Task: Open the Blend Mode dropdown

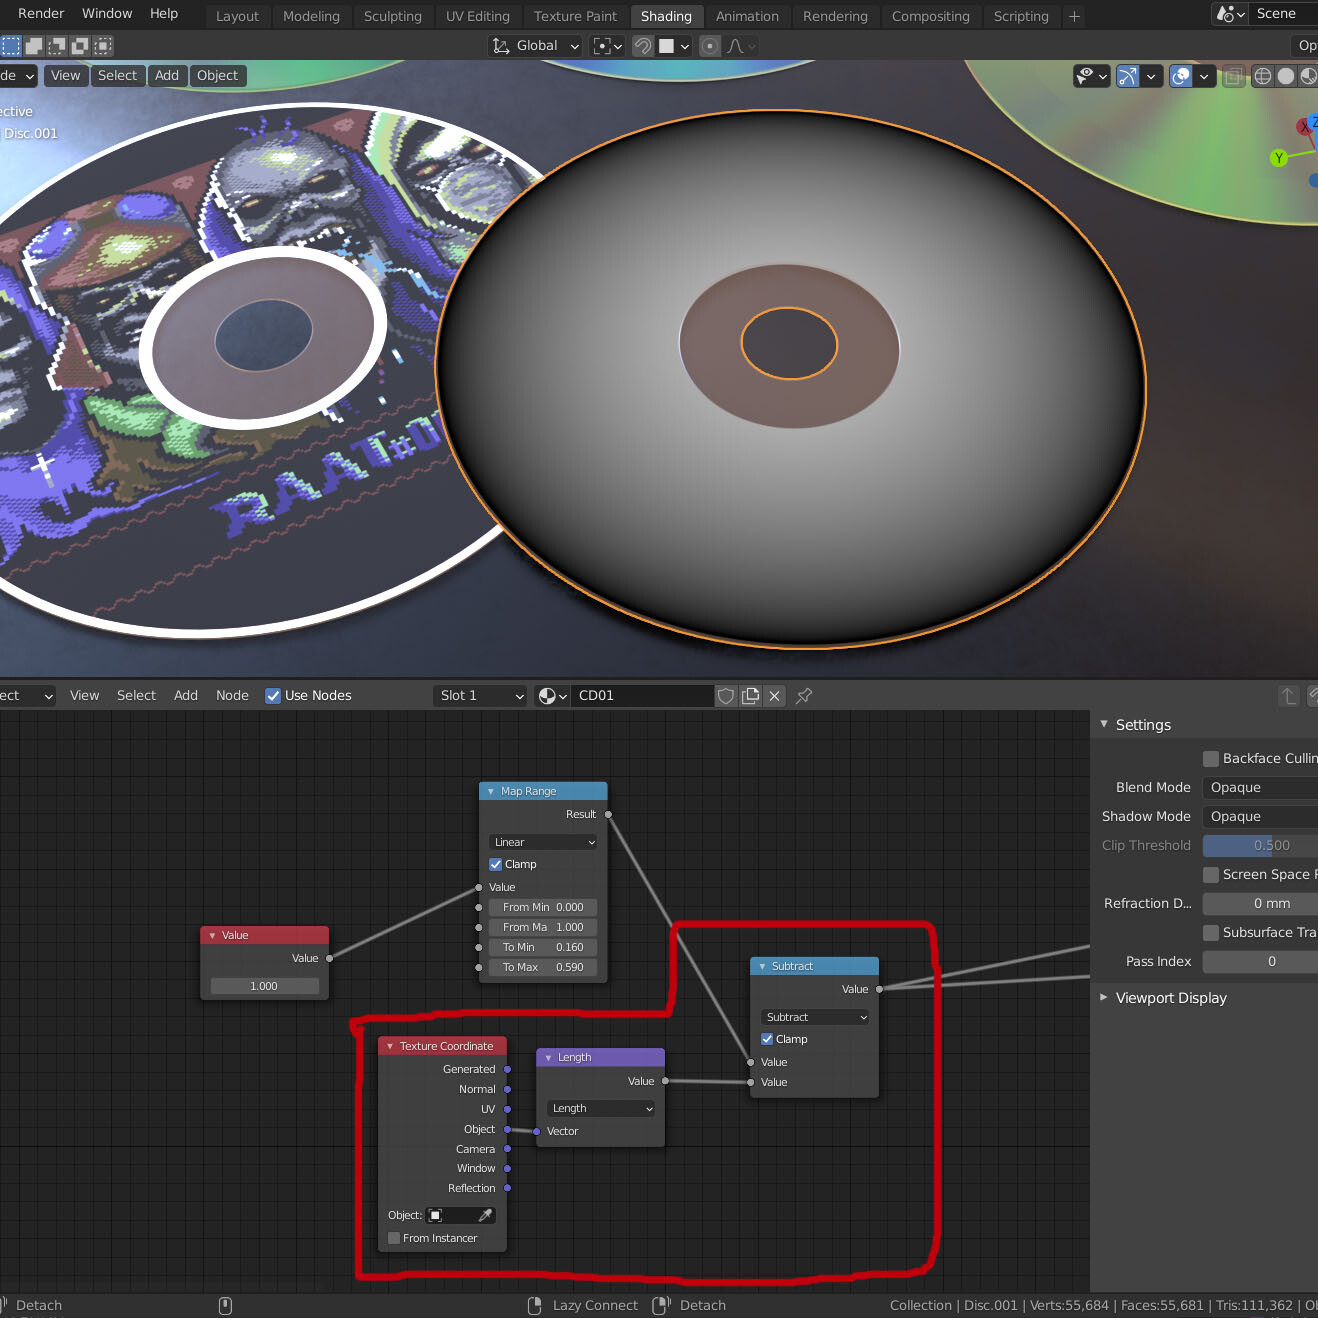Action: 1260,788
